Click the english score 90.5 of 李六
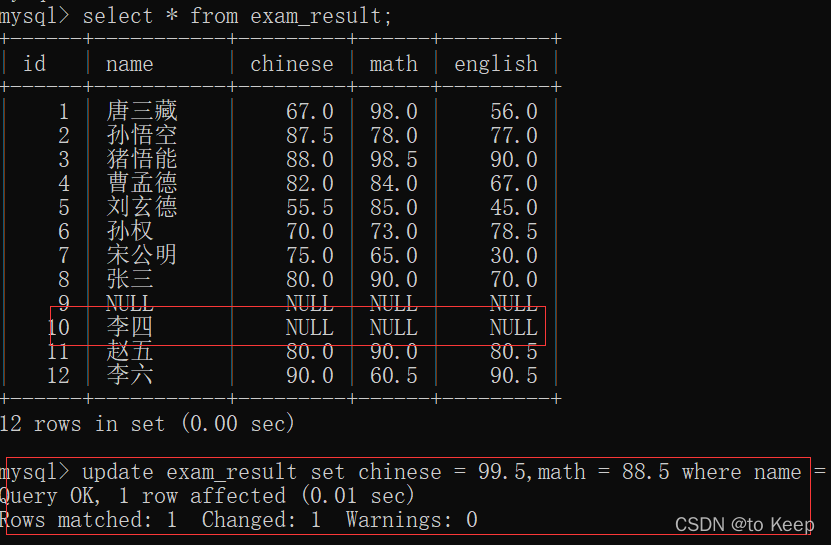The height and width of the screenshot is (545, 831). coord(514,375)
